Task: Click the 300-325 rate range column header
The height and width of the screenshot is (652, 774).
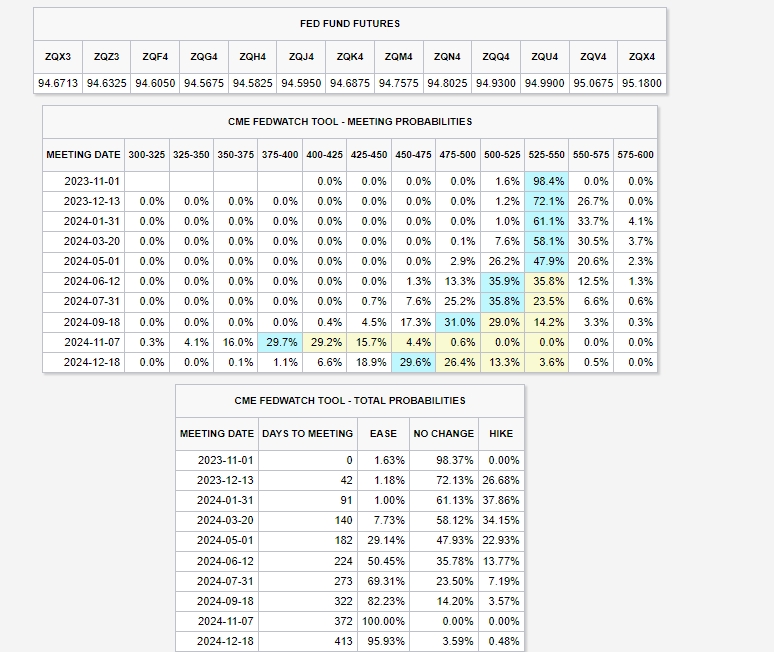Action: pyautogui.click(x=147, y=155)
